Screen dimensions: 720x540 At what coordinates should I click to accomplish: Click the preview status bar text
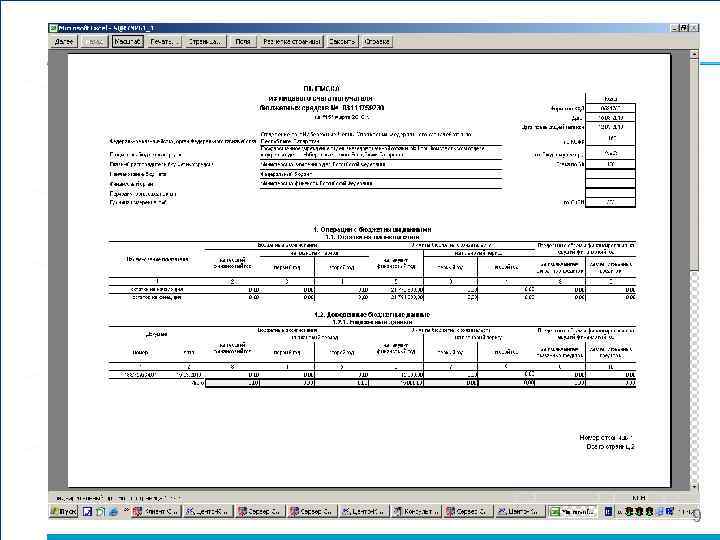click(118, 498)
